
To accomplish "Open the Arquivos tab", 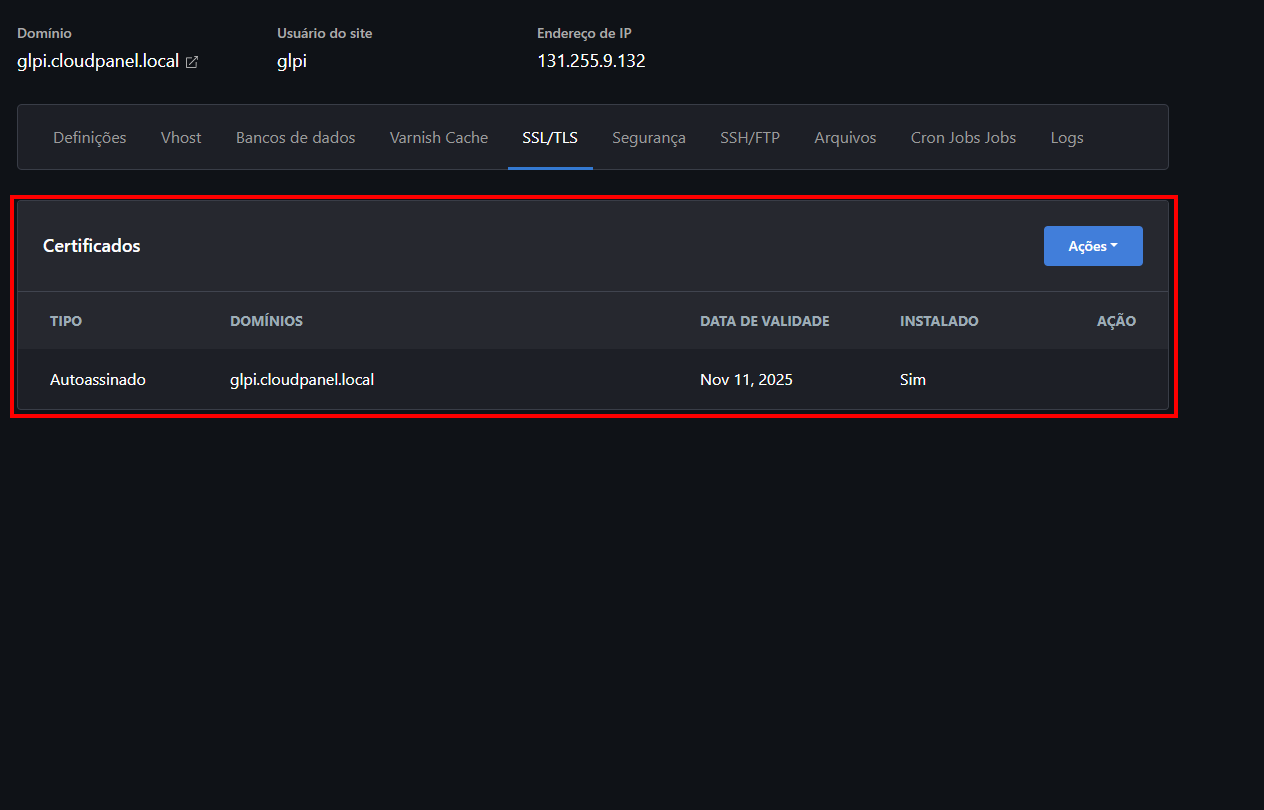I will (x=845, y=138).
